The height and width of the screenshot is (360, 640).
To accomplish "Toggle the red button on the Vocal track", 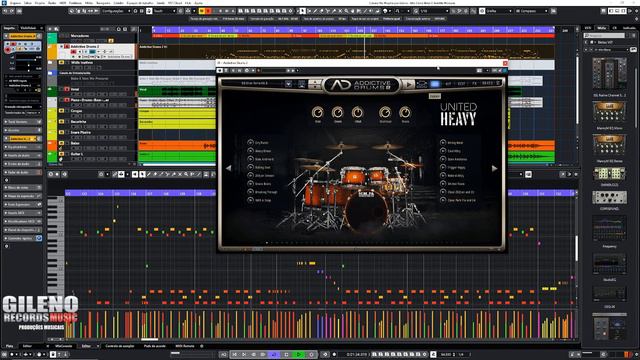I will pos(67,89).
